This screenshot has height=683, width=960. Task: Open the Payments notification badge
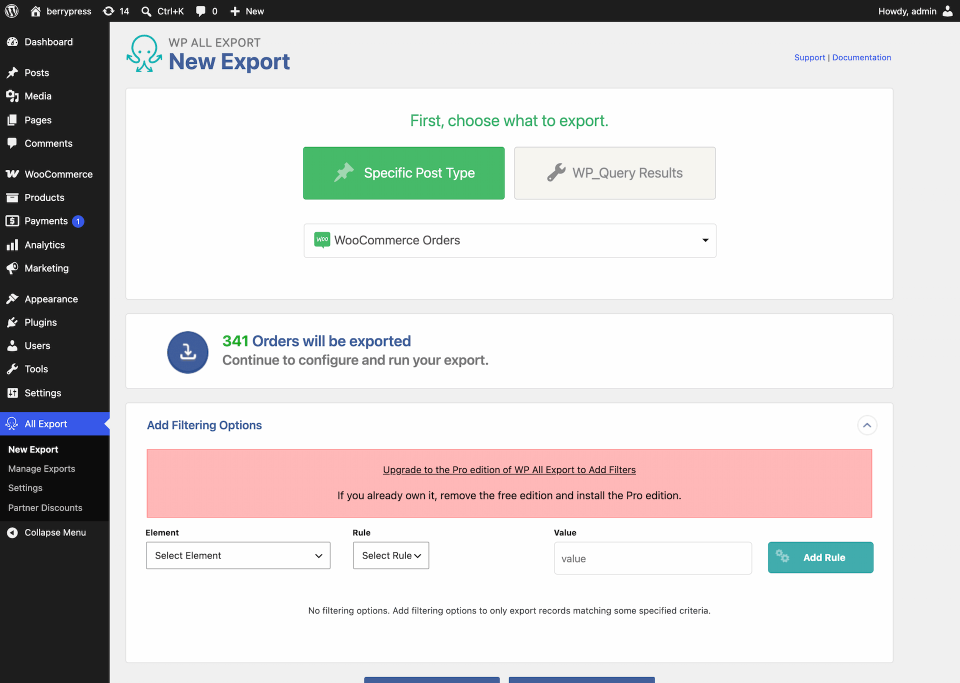pyautogui.click(x=78, y=221)
